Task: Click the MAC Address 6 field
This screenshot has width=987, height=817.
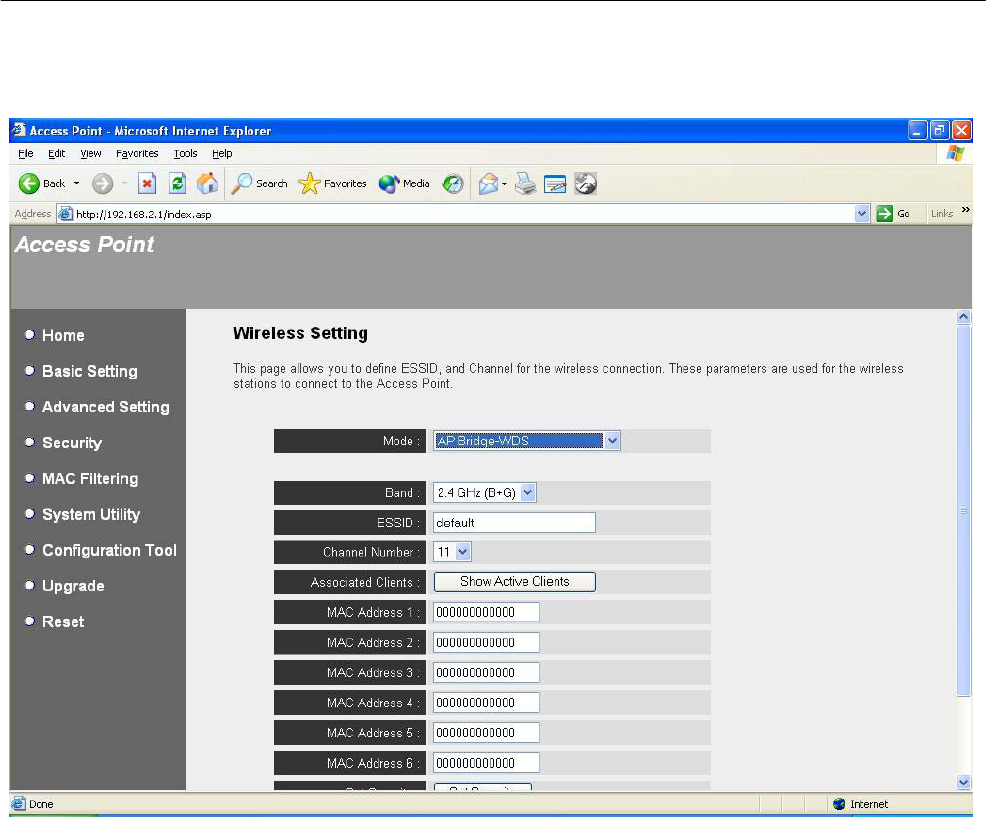Action: (486, 763)
